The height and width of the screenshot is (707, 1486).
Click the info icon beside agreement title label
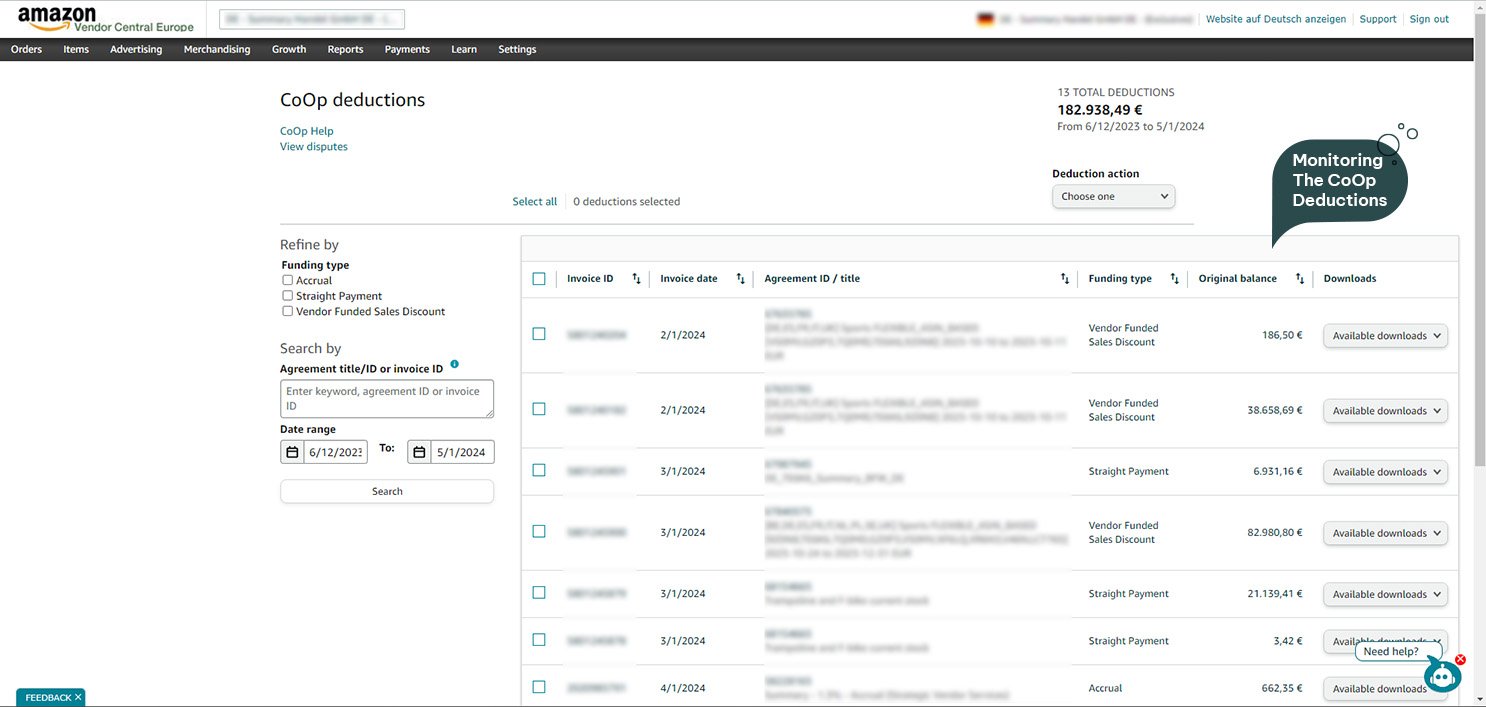454,365
